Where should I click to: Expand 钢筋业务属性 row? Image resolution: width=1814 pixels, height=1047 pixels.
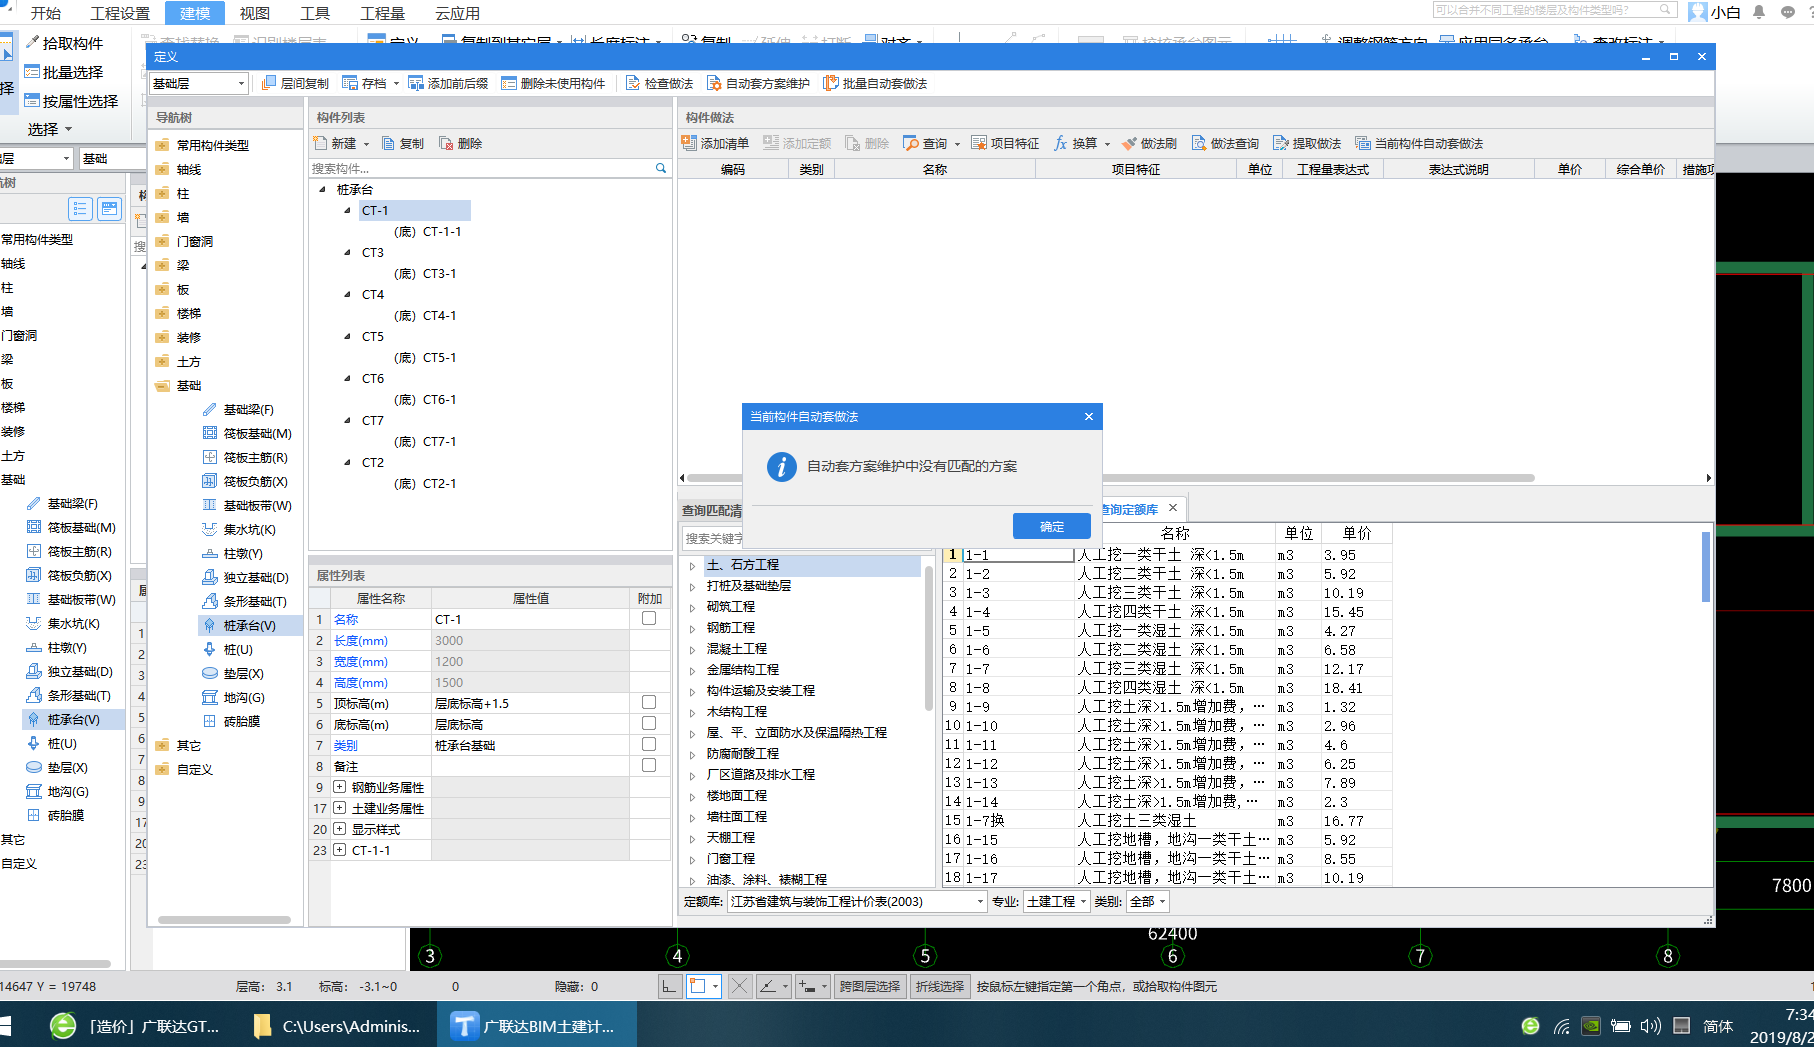(340, 787)
